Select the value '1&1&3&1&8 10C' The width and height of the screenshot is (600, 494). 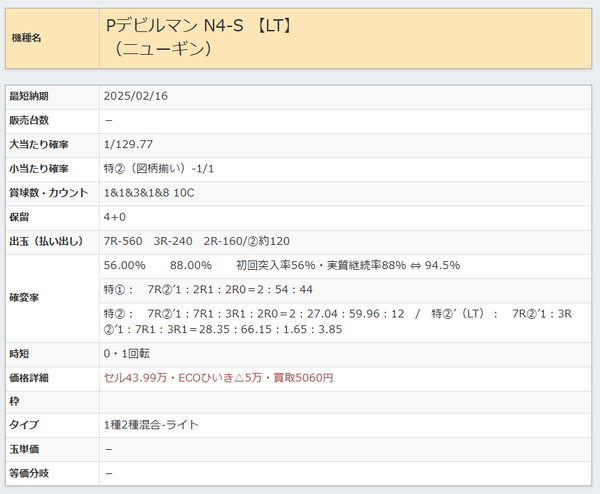point(149,193)
